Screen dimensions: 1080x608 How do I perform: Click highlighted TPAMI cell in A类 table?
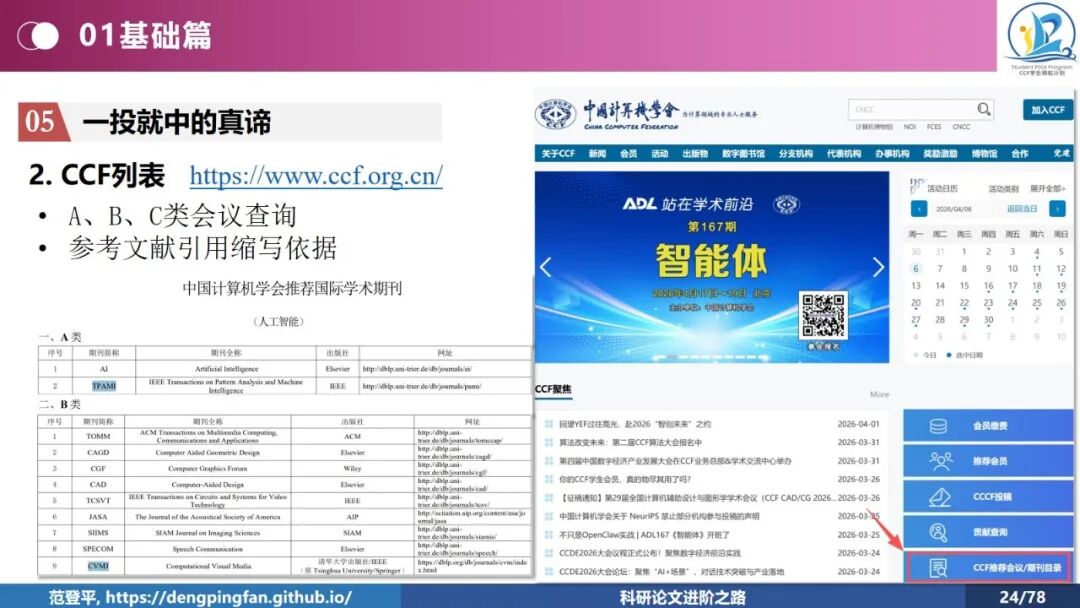pyautogui.click(x=104, y=386)
